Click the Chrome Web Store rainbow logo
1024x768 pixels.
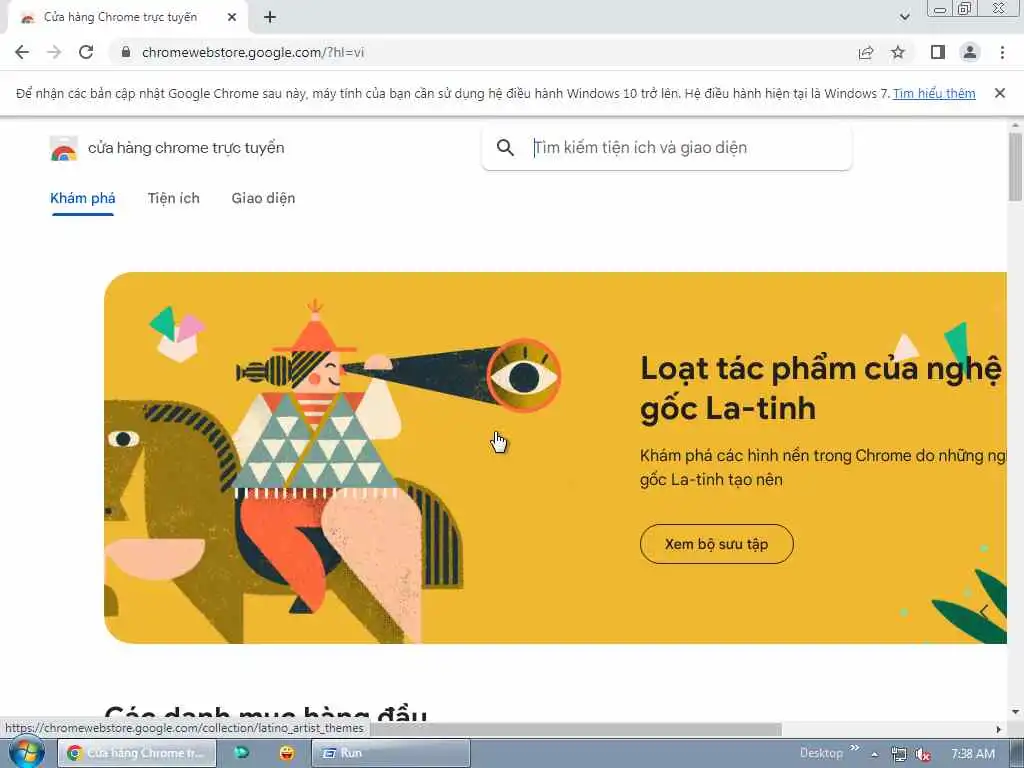(63, 148)
